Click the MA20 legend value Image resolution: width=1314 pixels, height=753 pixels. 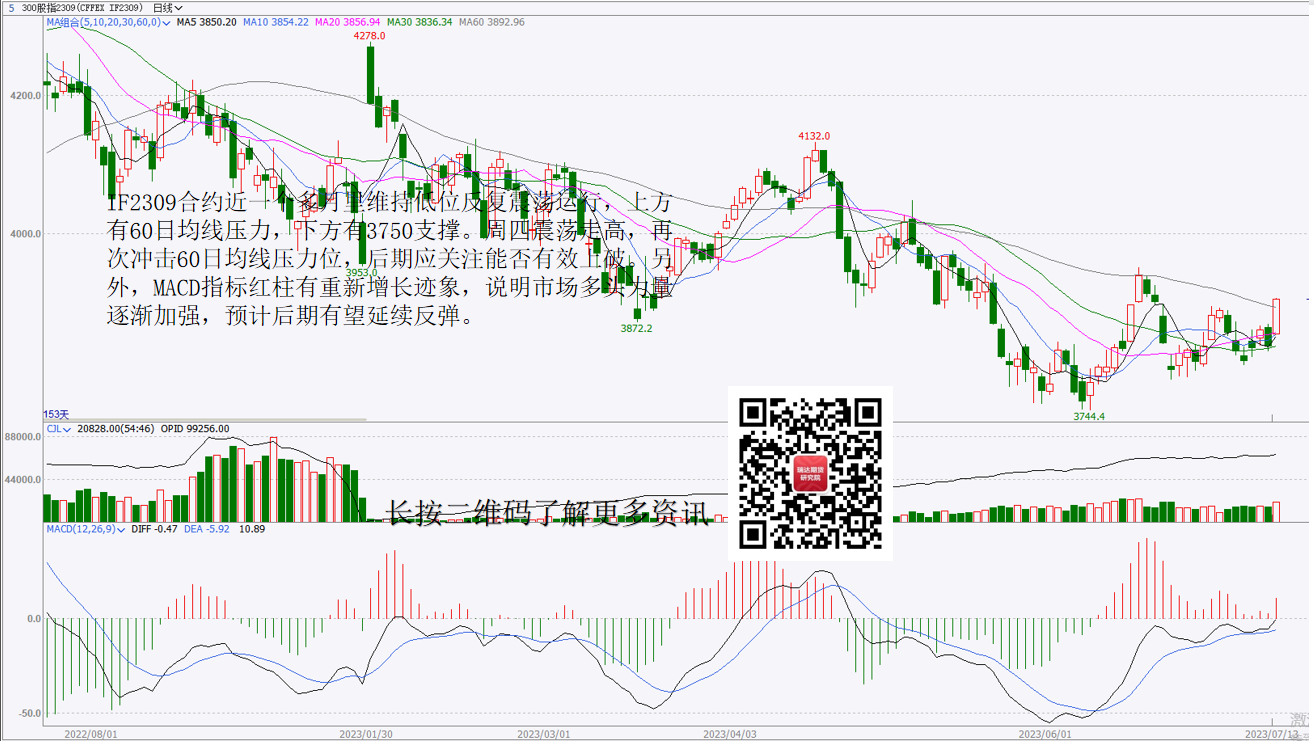point(347,22)
